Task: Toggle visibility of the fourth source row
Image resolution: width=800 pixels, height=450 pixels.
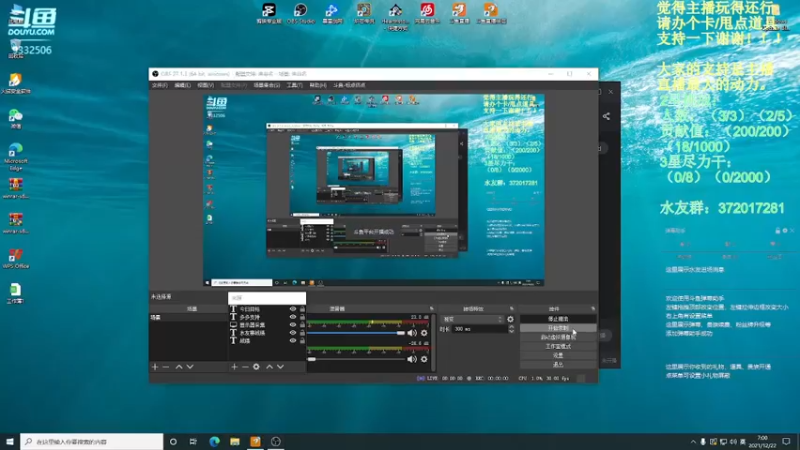Action: point(293,333)
